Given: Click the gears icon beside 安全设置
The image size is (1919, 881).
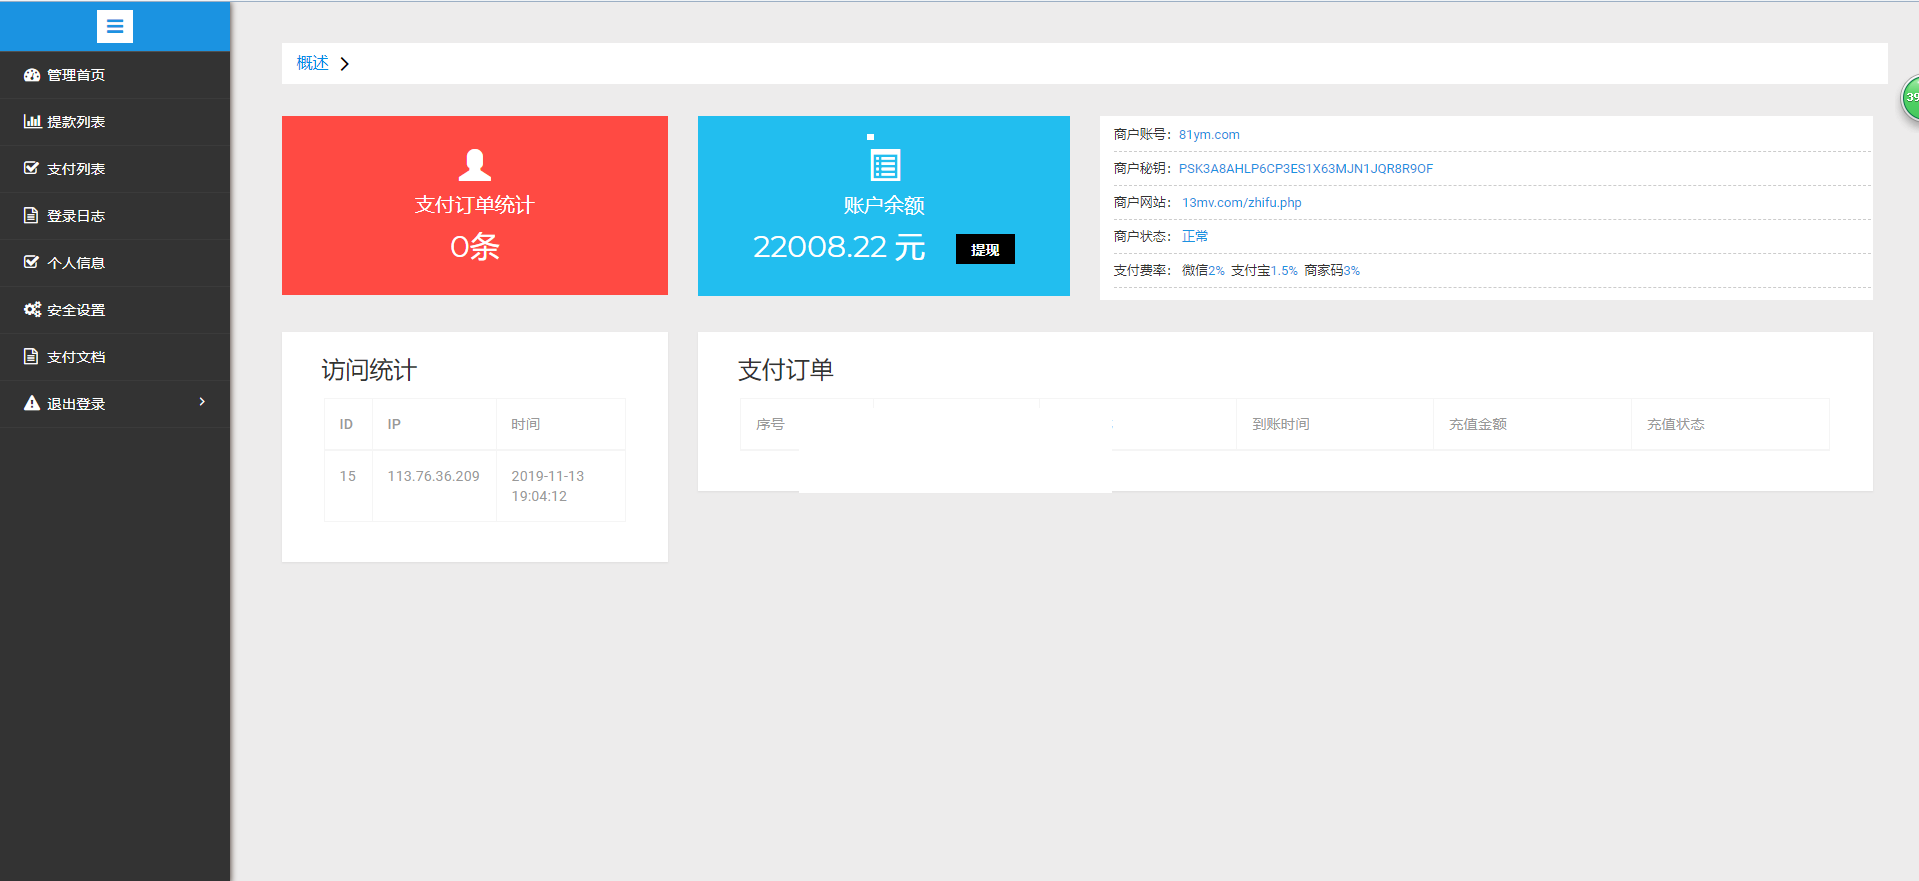Looking at the screenshot, I should point(32,310).
